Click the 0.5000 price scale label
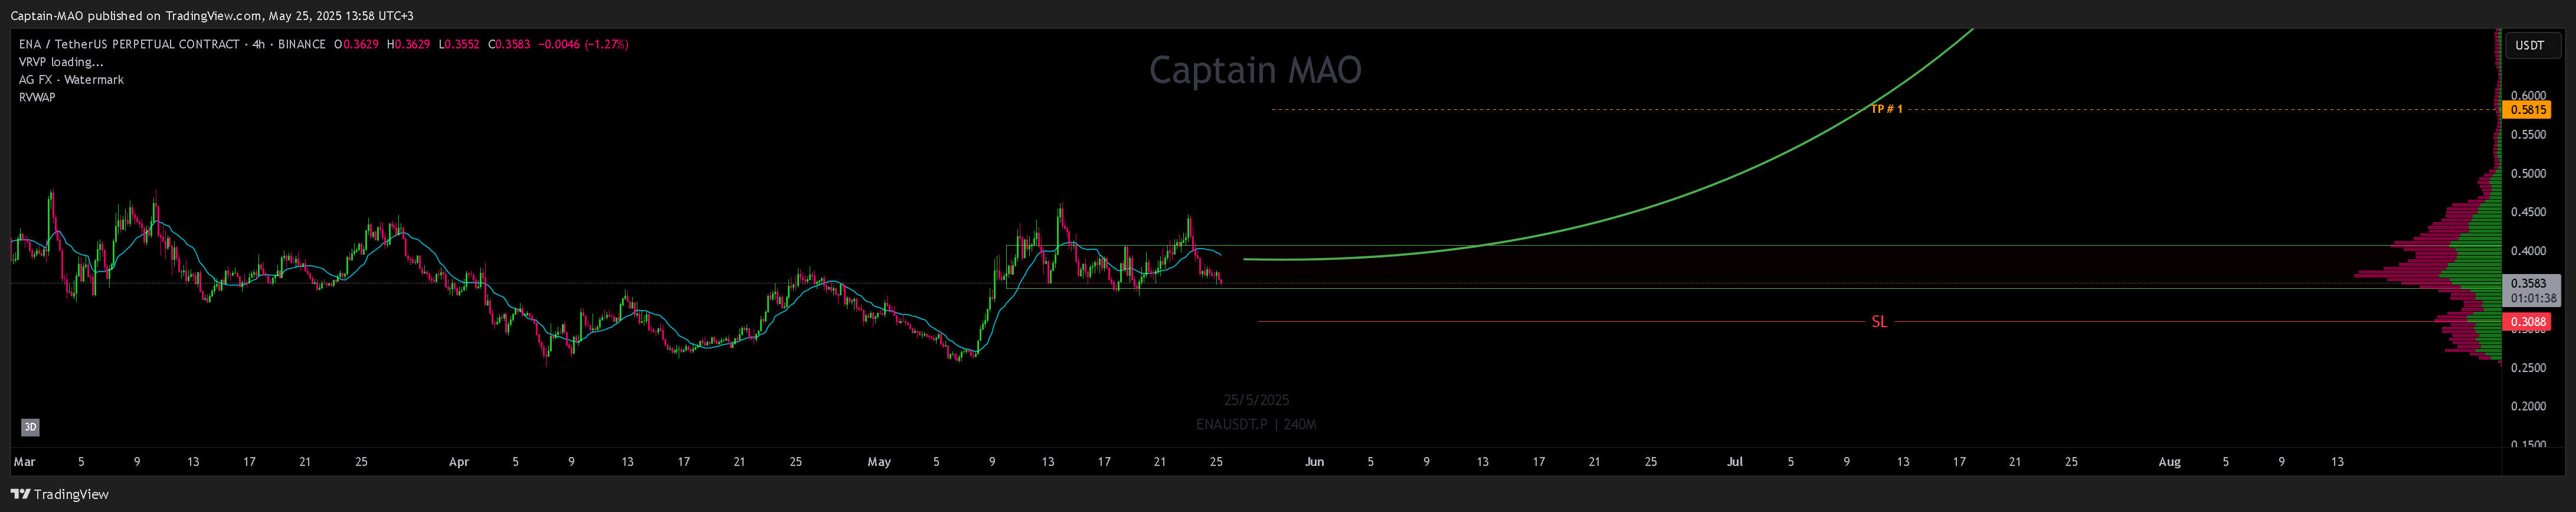Viewport: 2576px width, 512px height. click(2528, 174)
